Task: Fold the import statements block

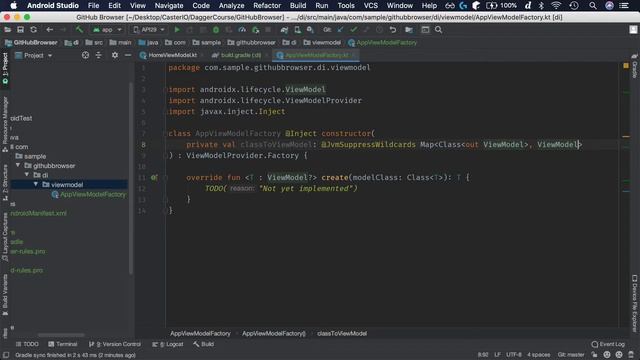Action: point(166,89)
